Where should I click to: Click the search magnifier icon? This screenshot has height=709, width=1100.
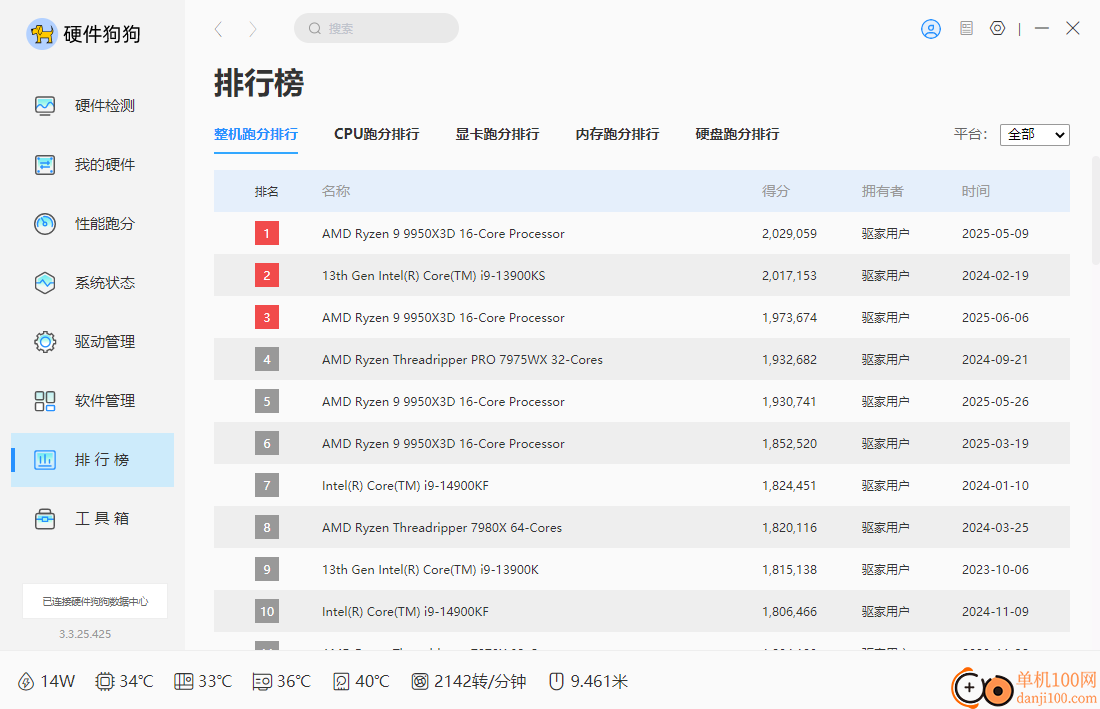click(315, 29)
